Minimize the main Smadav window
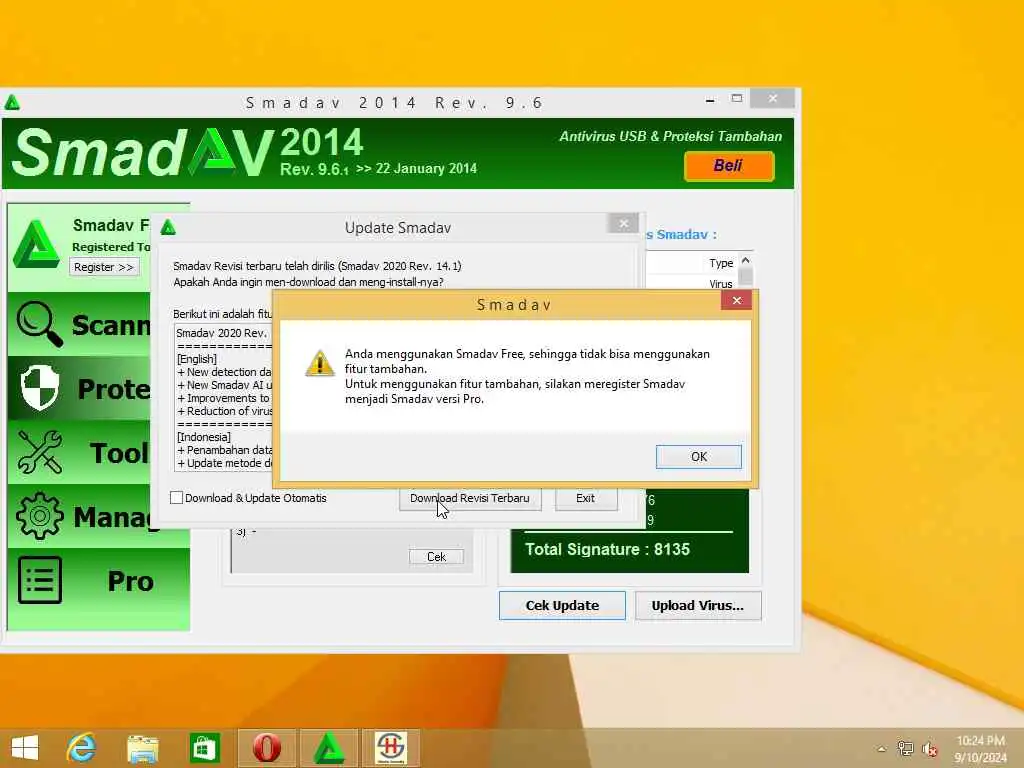The width and height of the screenshot is (1024, 768). coord(710,100)
